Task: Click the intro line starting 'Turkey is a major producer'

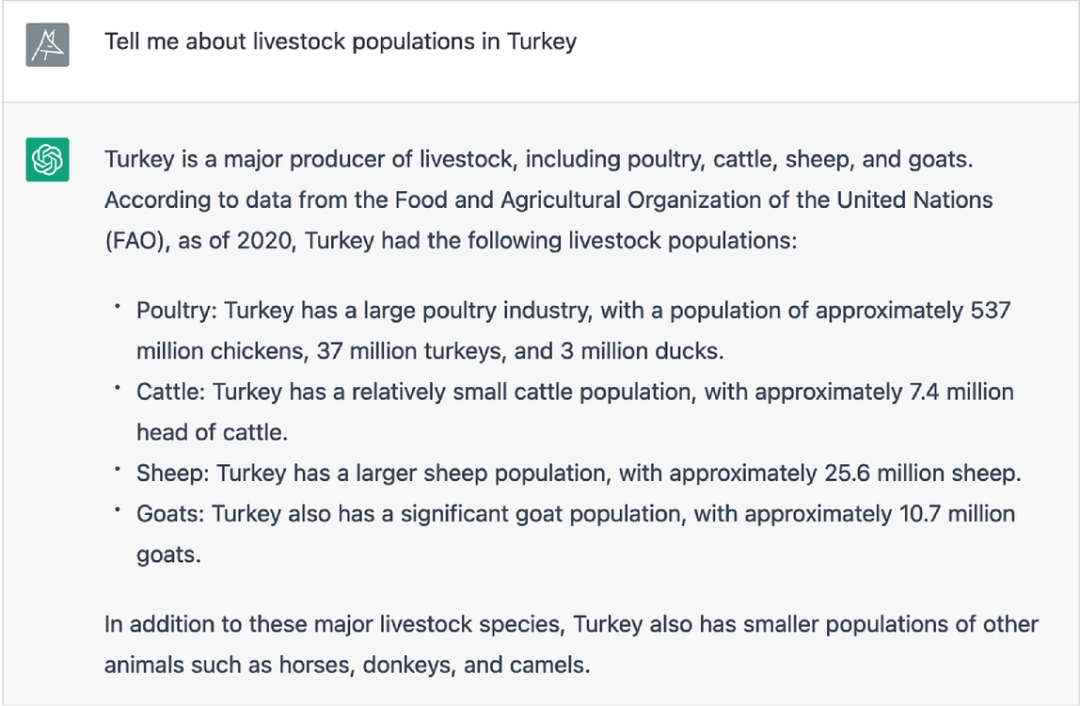Action: [x=539, y=159]
